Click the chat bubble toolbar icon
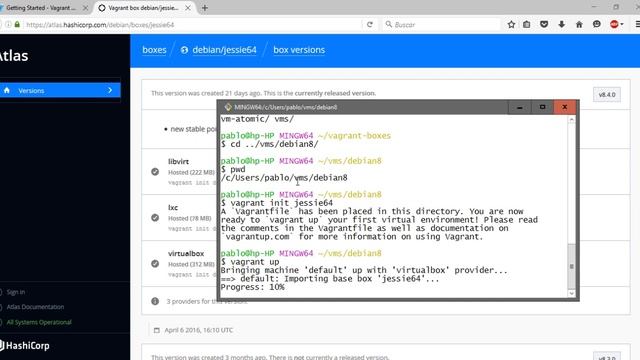This screenshot has width=640, height=360. pyautogui.click(x=597, y=24)
